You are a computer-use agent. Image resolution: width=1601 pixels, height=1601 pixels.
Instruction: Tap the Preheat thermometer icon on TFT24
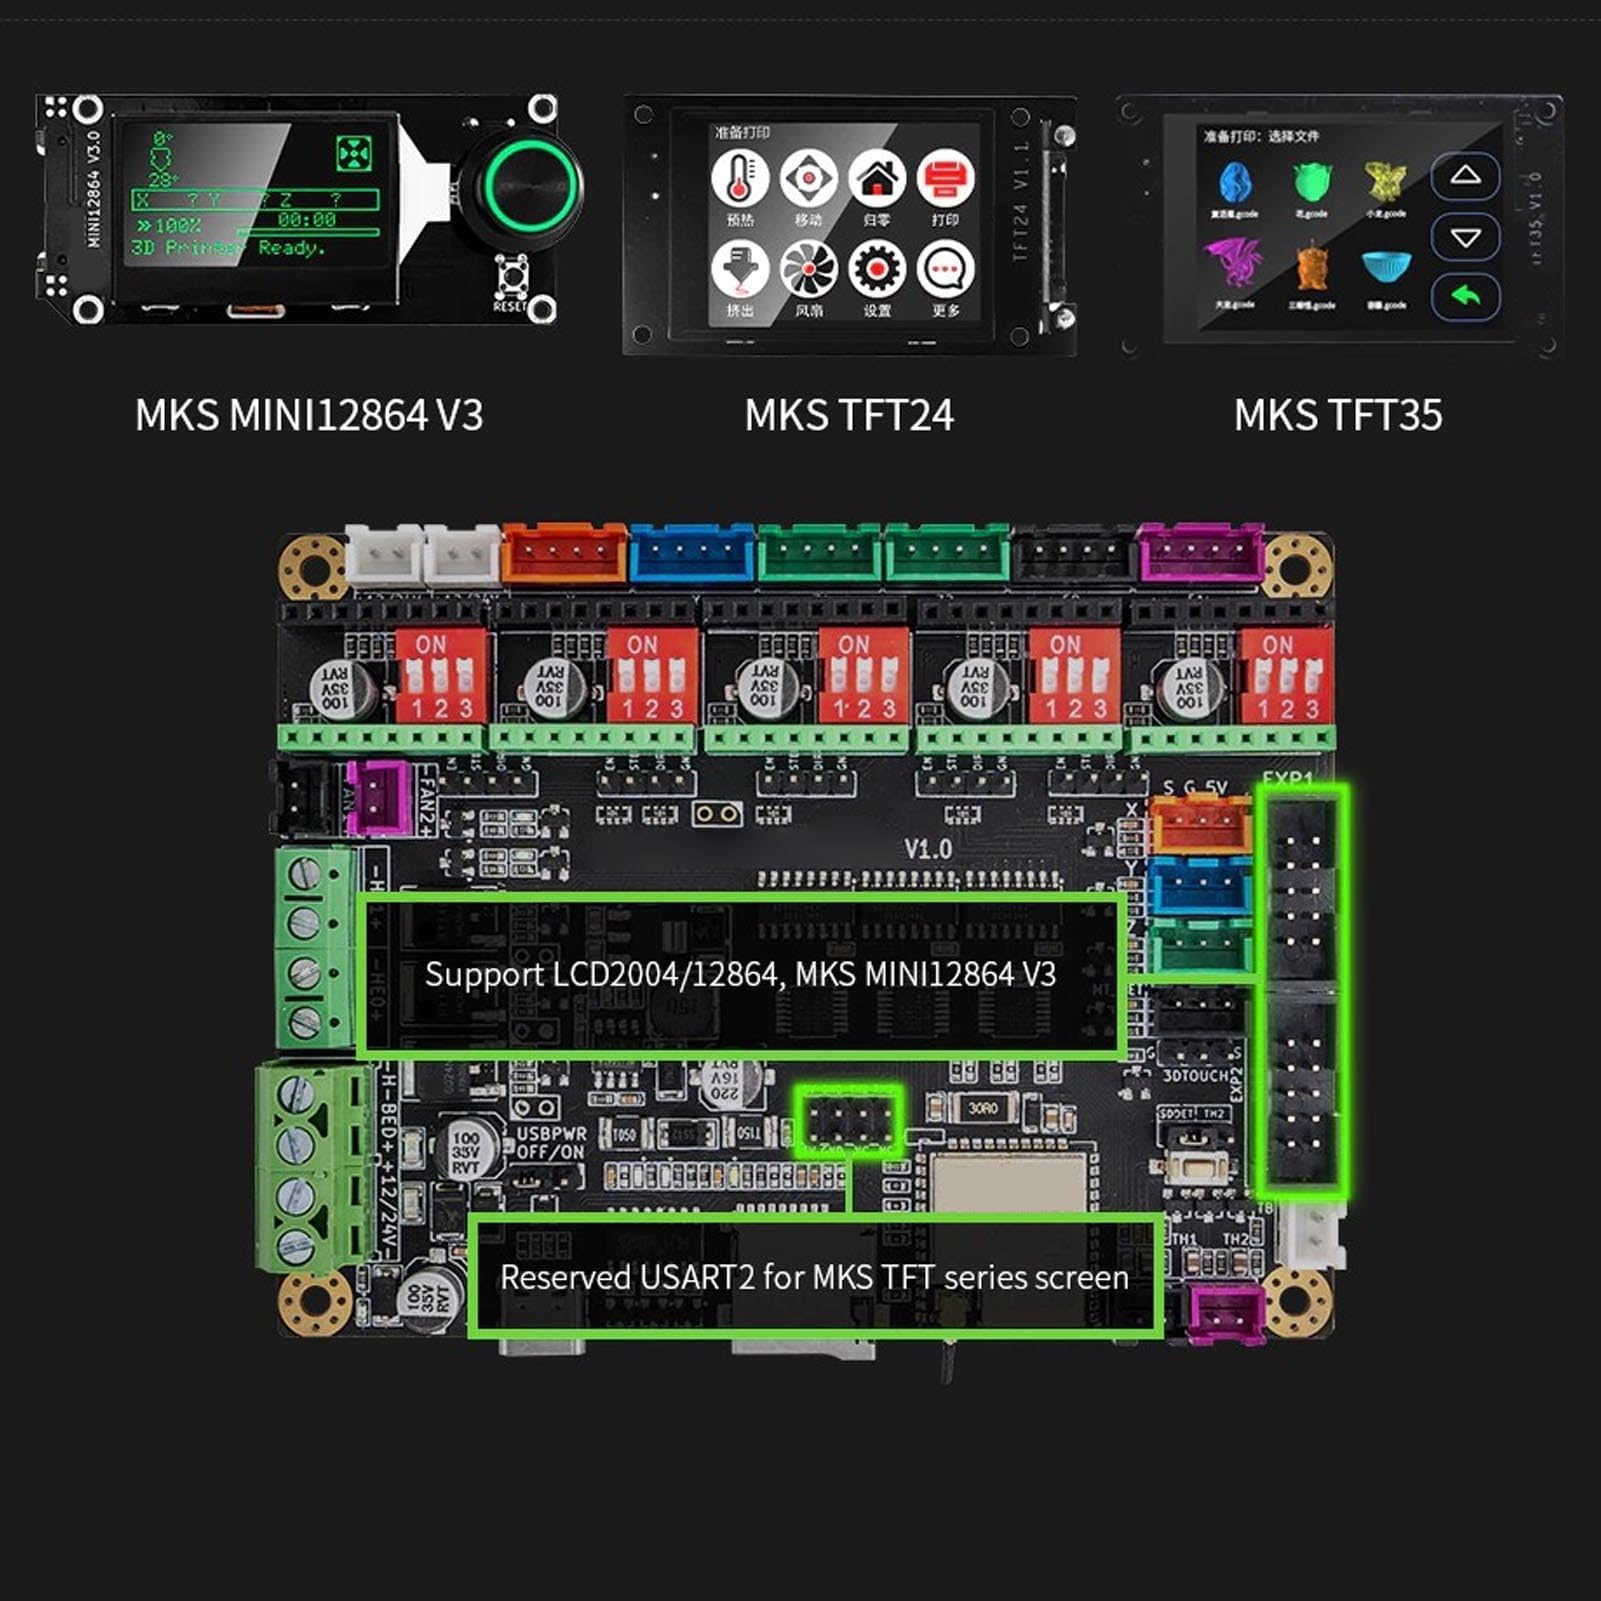(740, 179)
